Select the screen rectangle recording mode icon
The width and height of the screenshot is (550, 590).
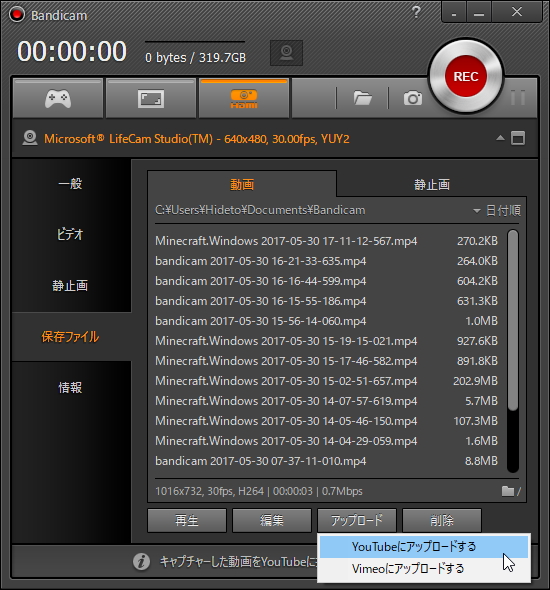(150, 99)
